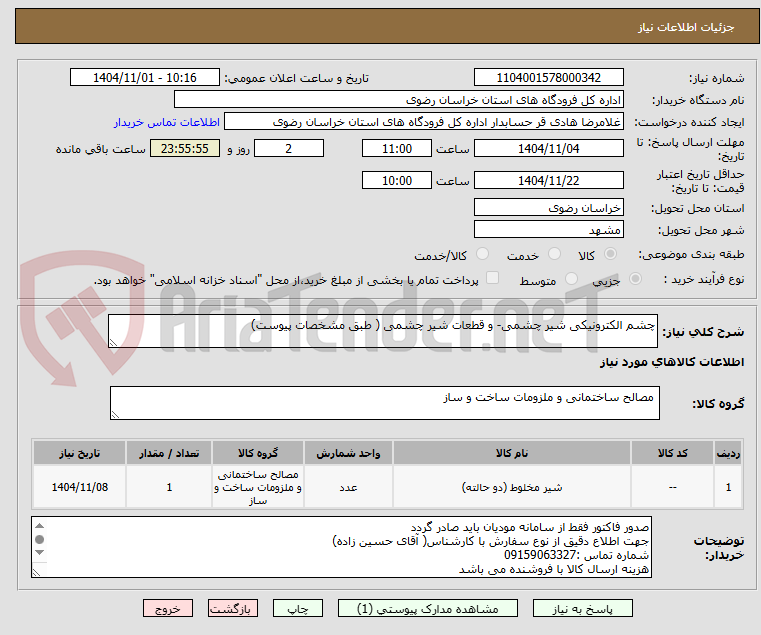
Task: Click the خروج exit button
Action: tap(168, 608)
